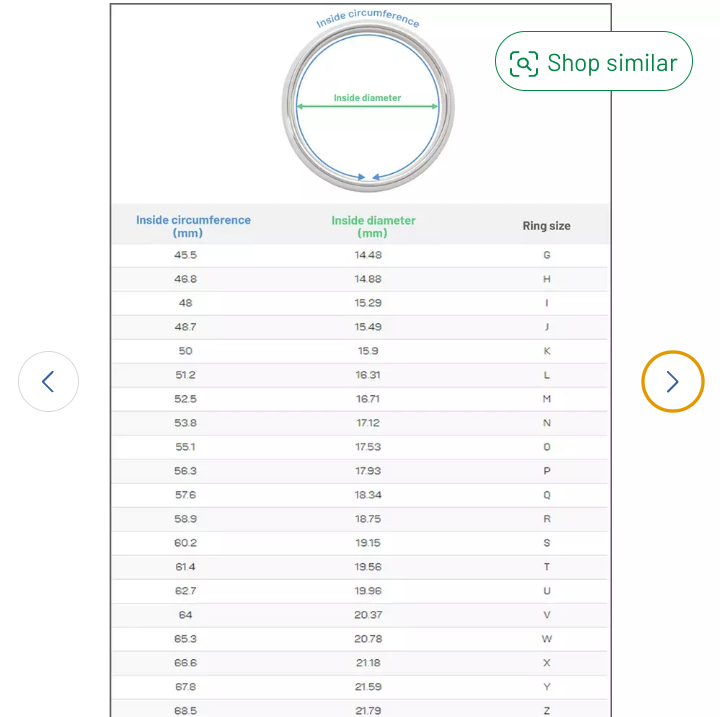Screen dimensions: 720x717
Task: Select the row for ring size G
Action: click(x=360, y=255)
